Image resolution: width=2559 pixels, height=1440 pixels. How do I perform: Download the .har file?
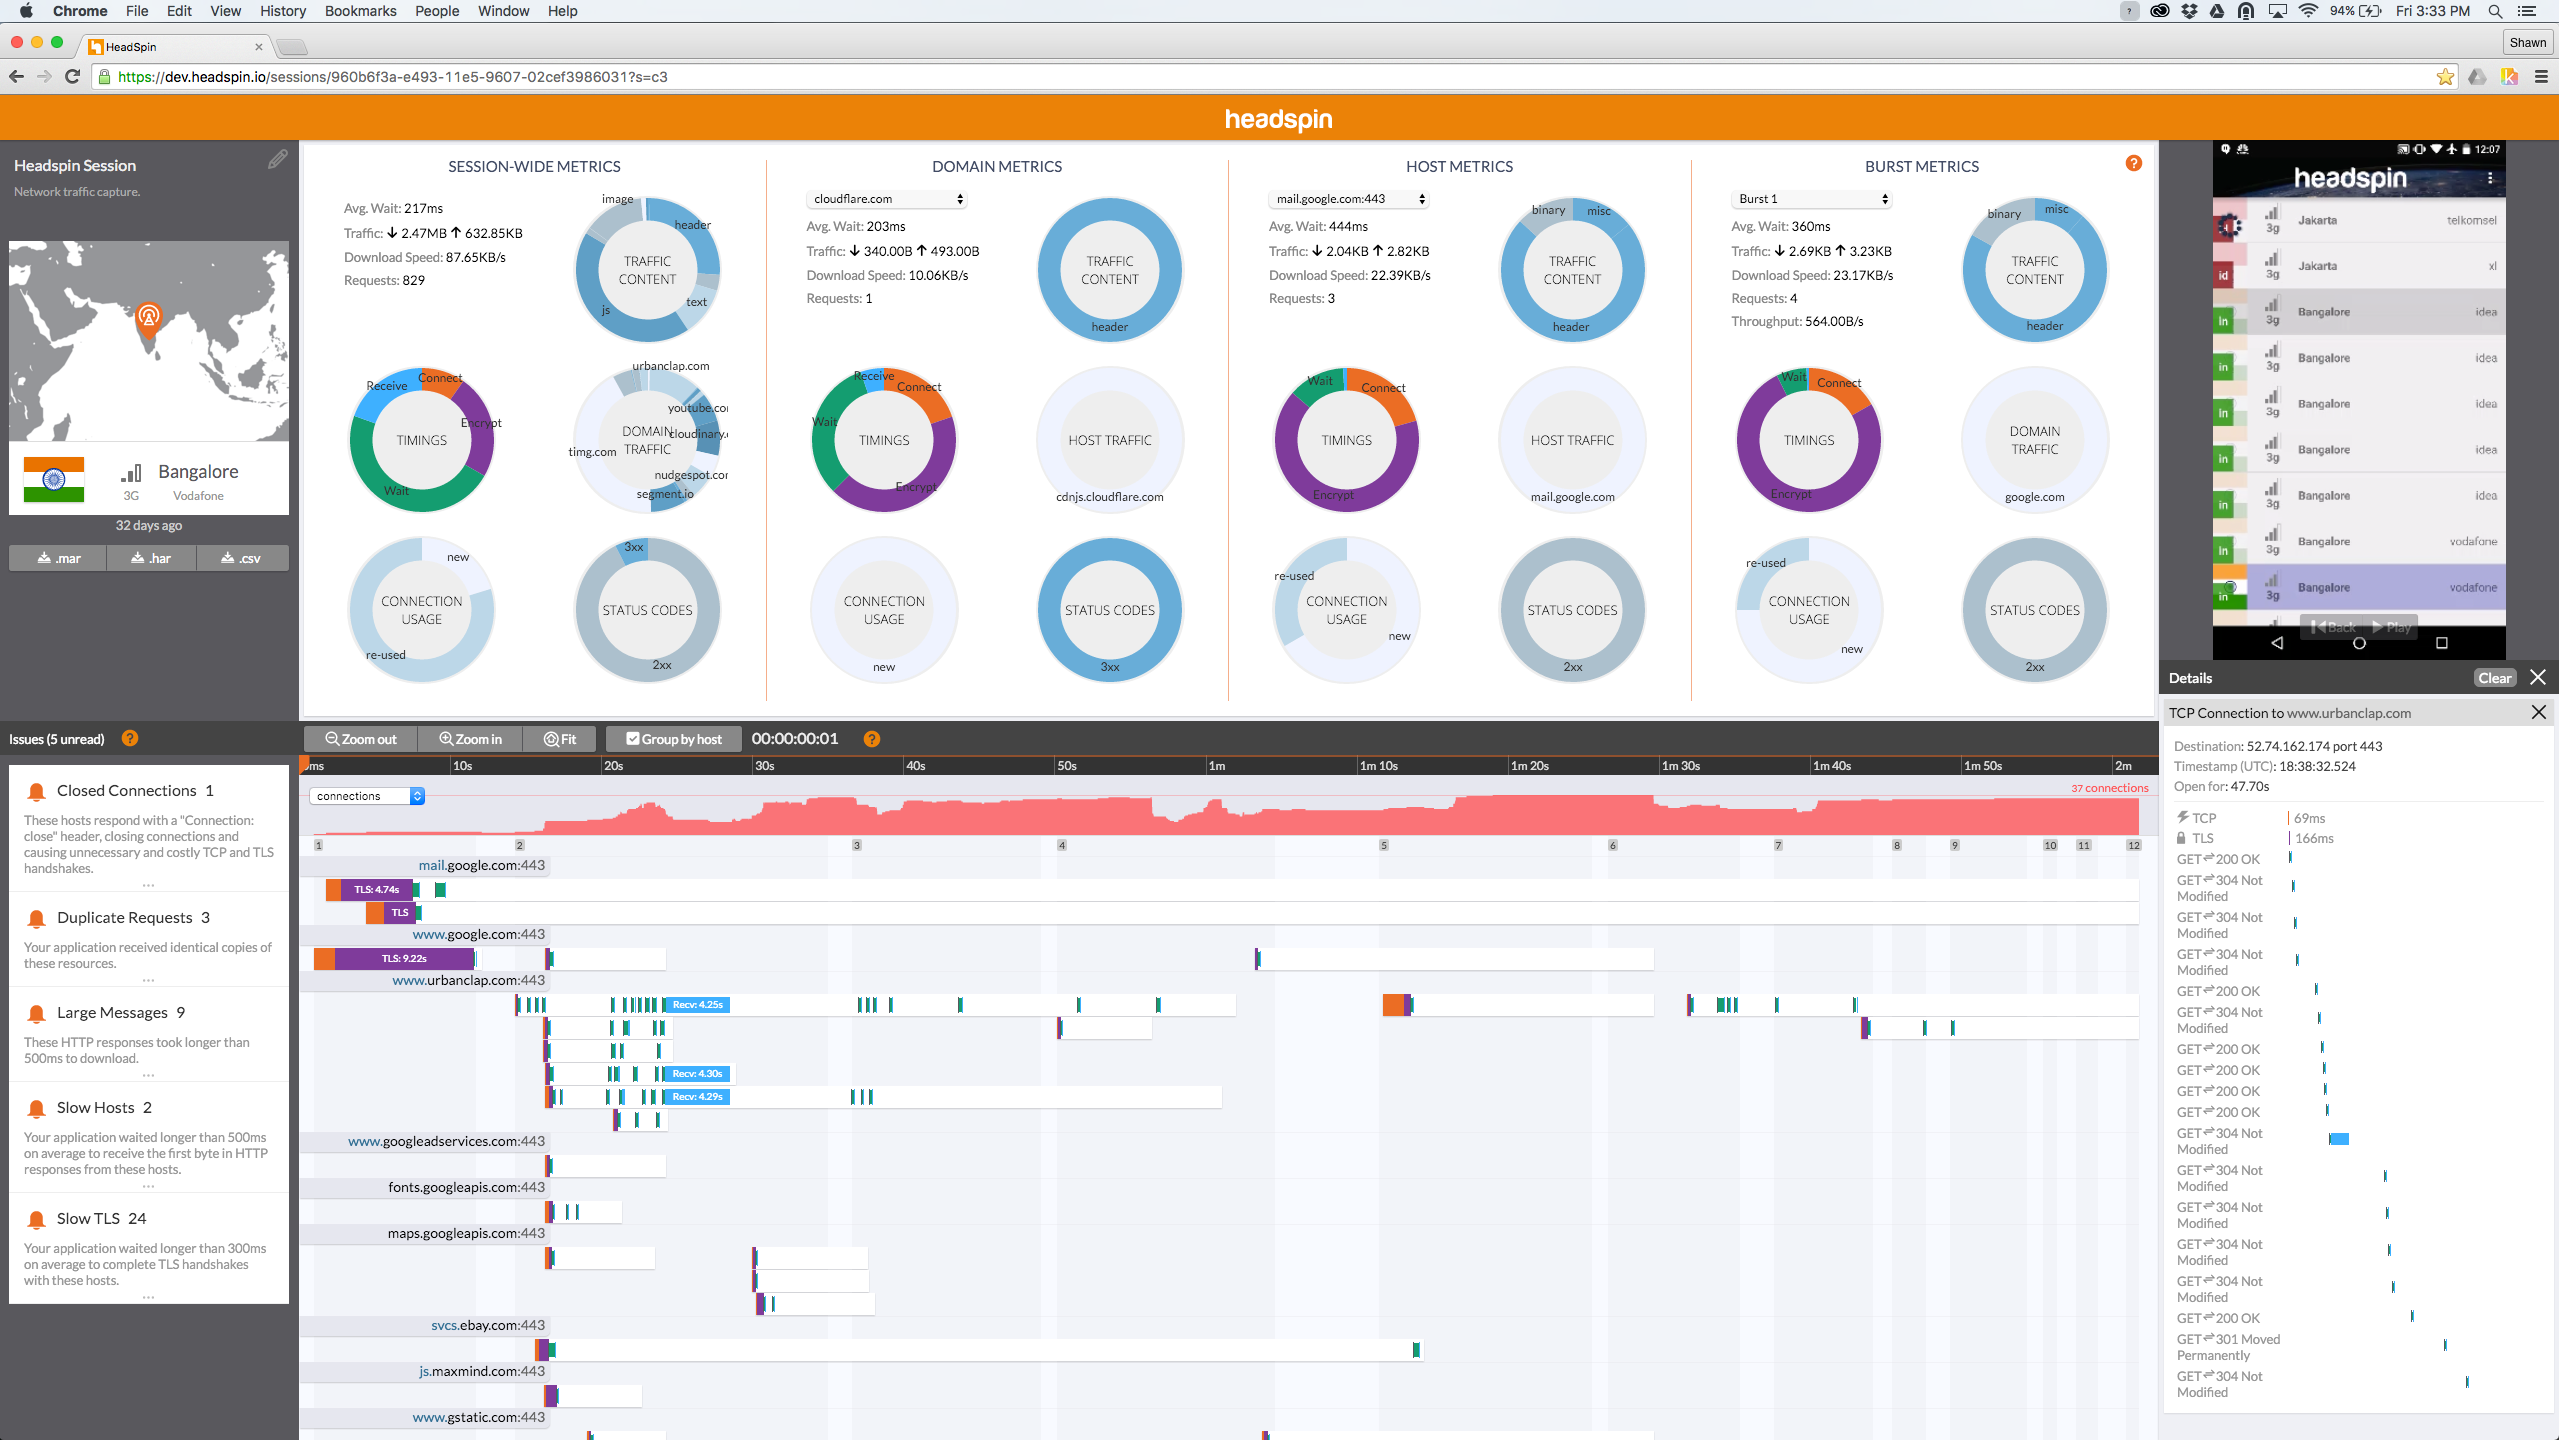coord(151,558)
